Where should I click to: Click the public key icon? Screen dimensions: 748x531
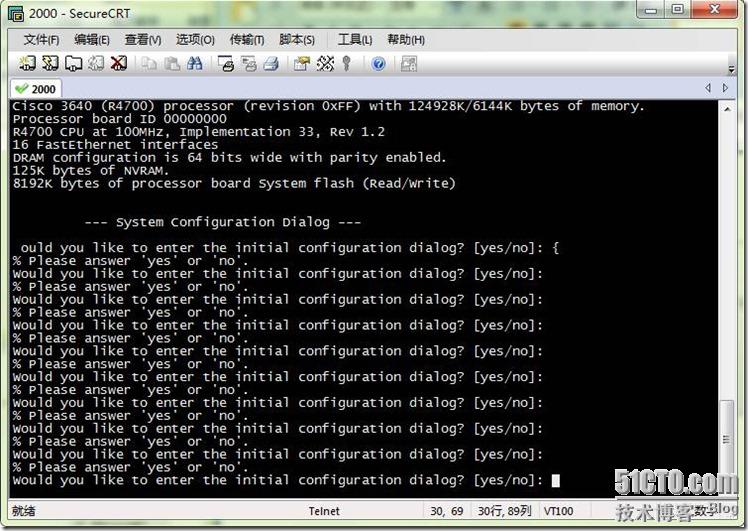pos(347,63)
